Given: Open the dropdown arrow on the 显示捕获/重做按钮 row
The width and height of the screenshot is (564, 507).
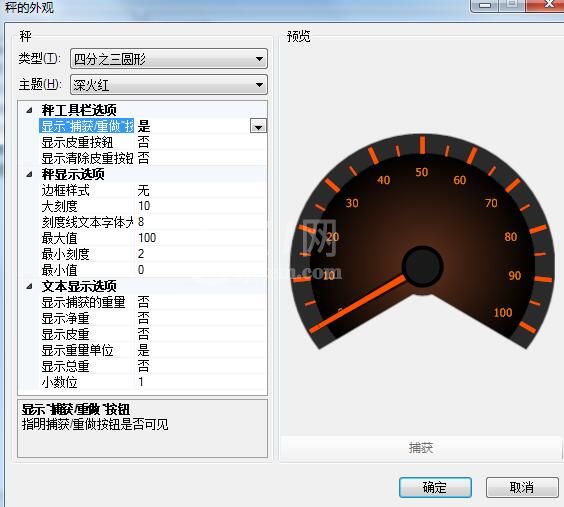Looking at the screenshot, I should coord(258,126).
